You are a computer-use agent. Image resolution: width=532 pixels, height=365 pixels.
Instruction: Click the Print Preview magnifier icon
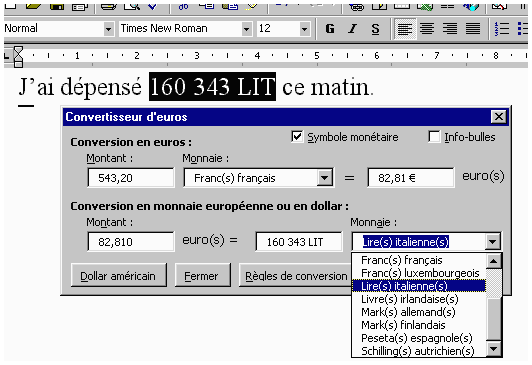(131, 6)
